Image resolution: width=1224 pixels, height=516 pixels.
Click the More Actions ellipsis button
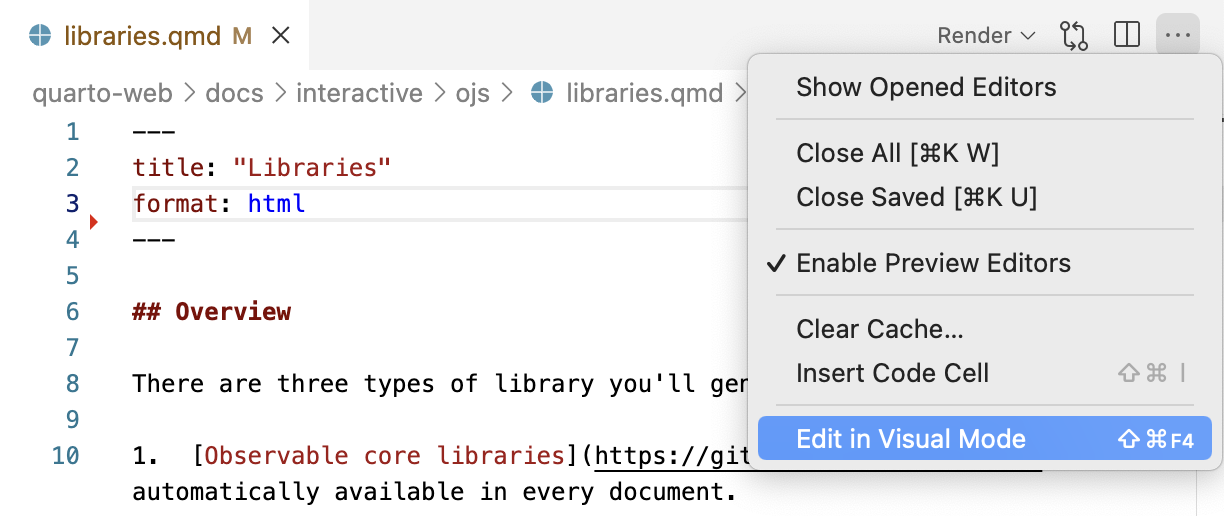tap(1178, 36)
